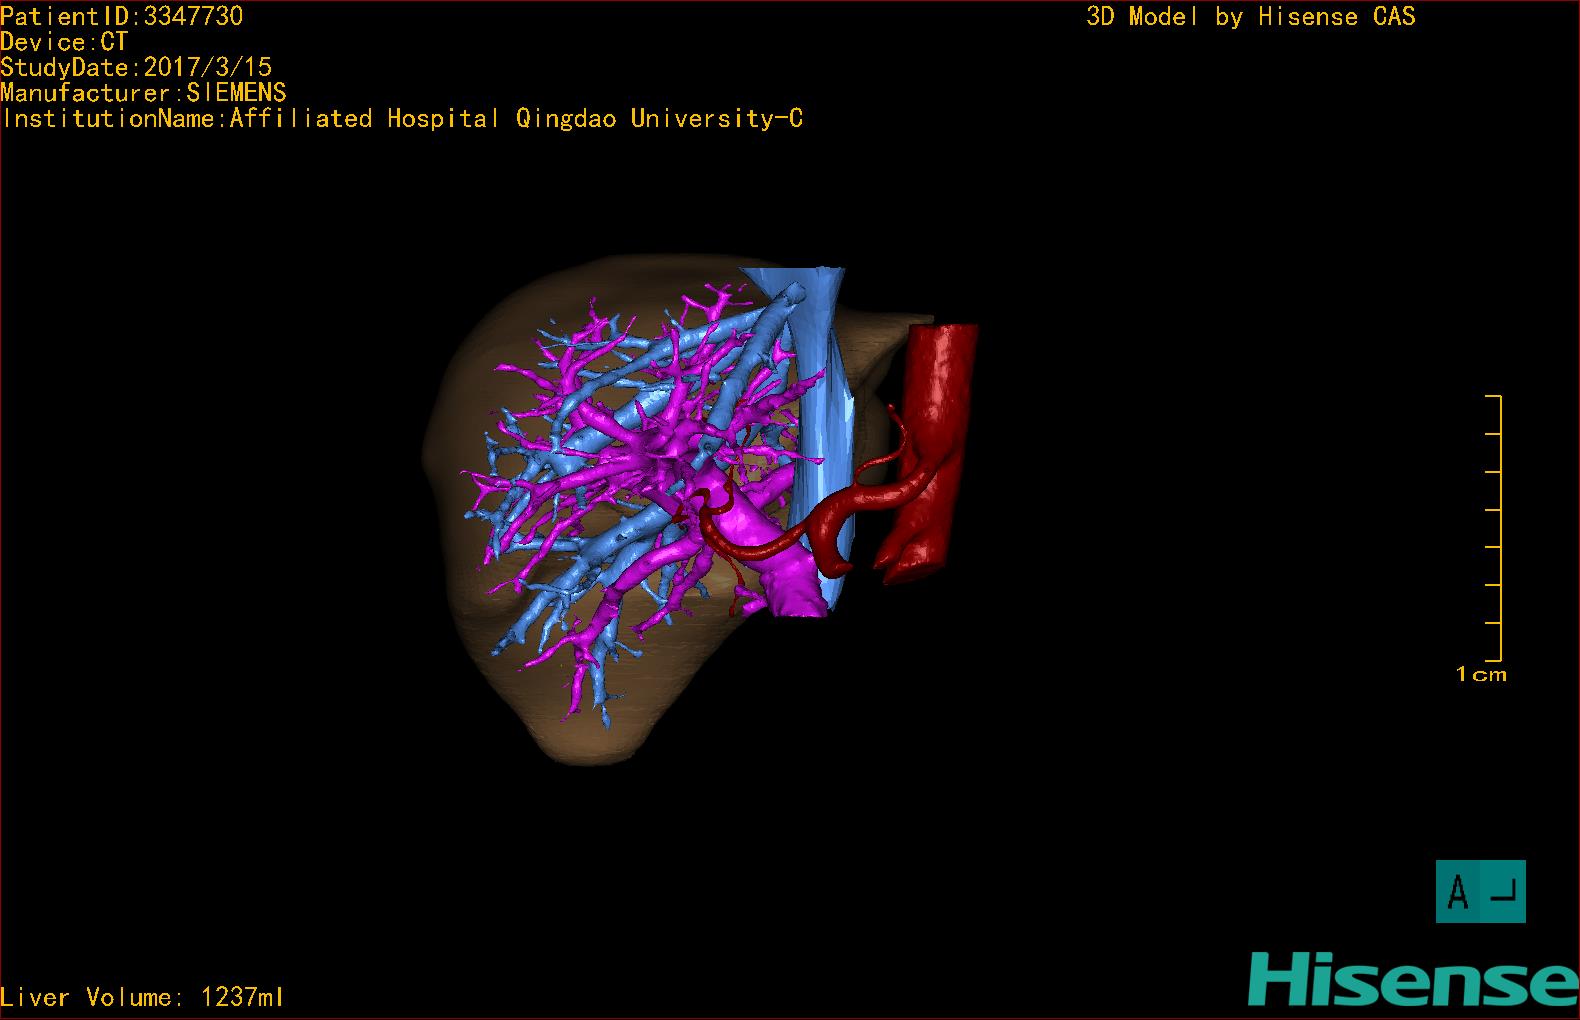Click the InstitutionName Affiliated Hospital text

tap(402, 119)
